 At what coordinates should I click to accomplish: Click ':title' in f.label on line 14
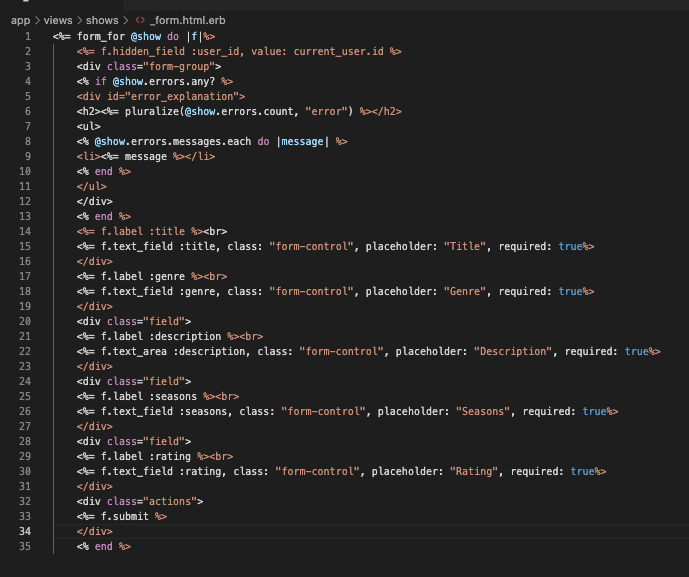pyautogui.click(x=167, y=232)
